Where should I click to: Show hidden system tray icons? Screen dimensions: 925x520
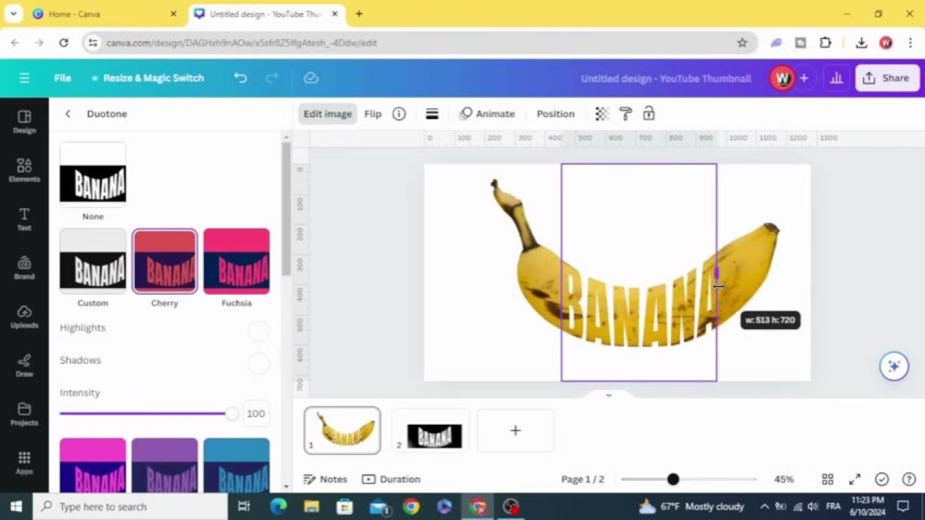765,506
